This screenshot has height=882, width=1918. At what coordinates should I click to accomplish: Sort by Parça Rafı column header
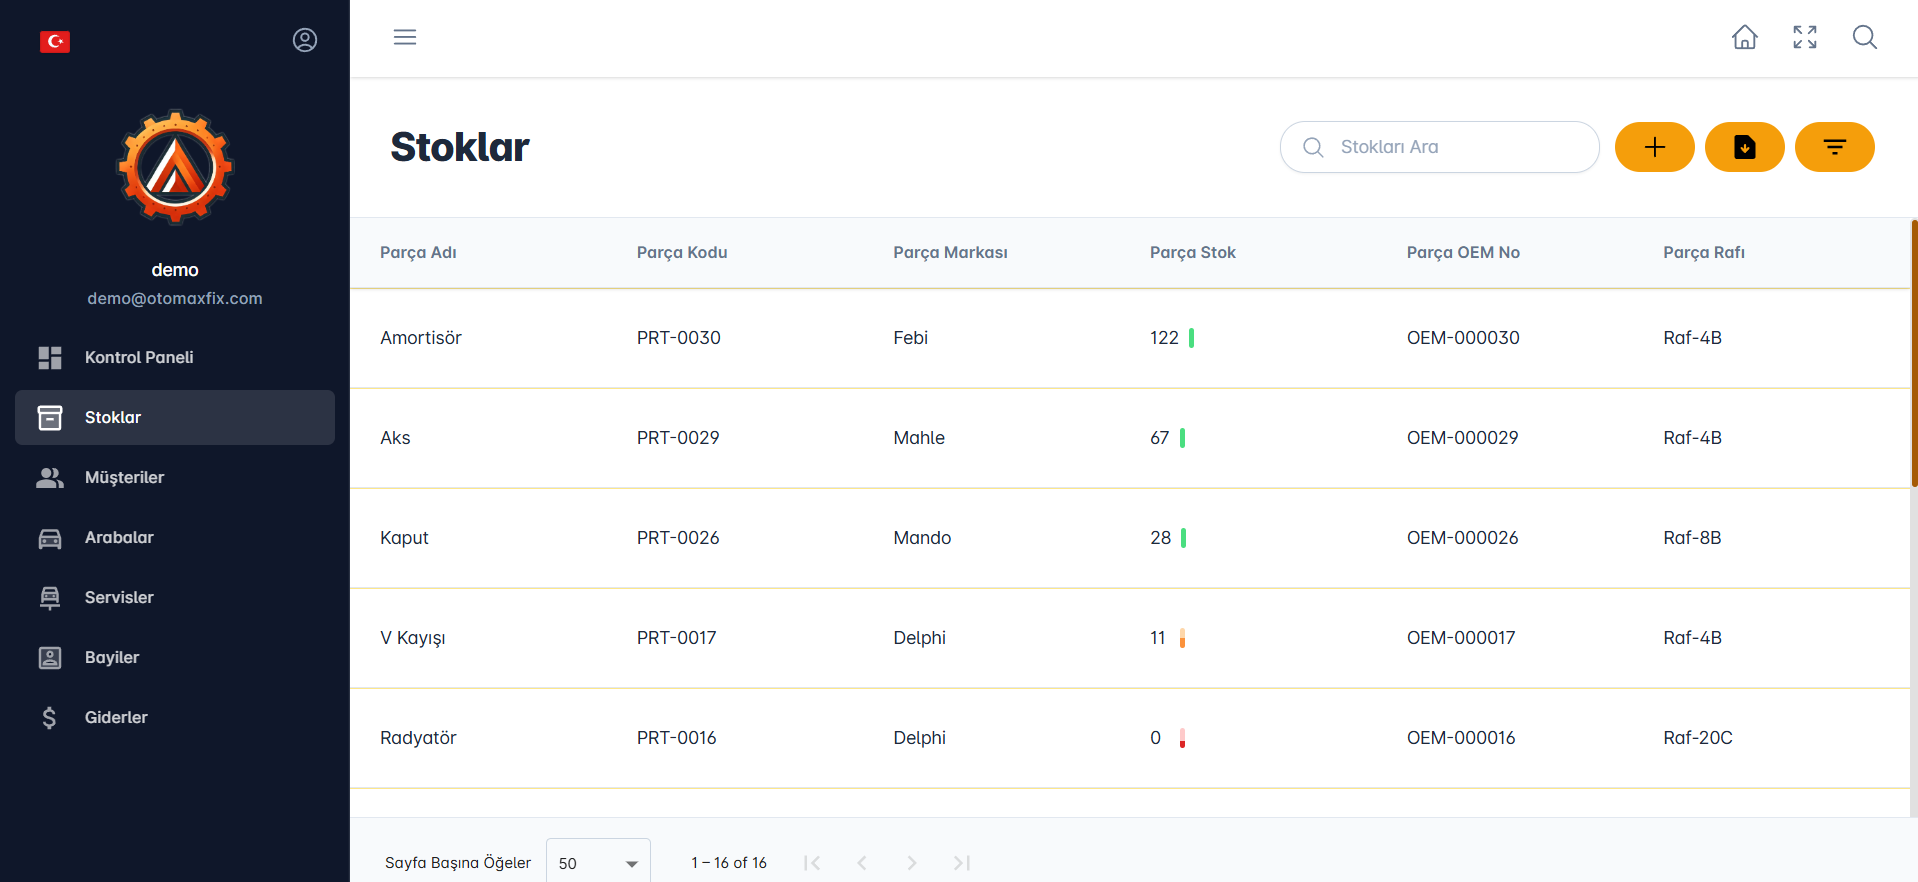(1704, 253)
